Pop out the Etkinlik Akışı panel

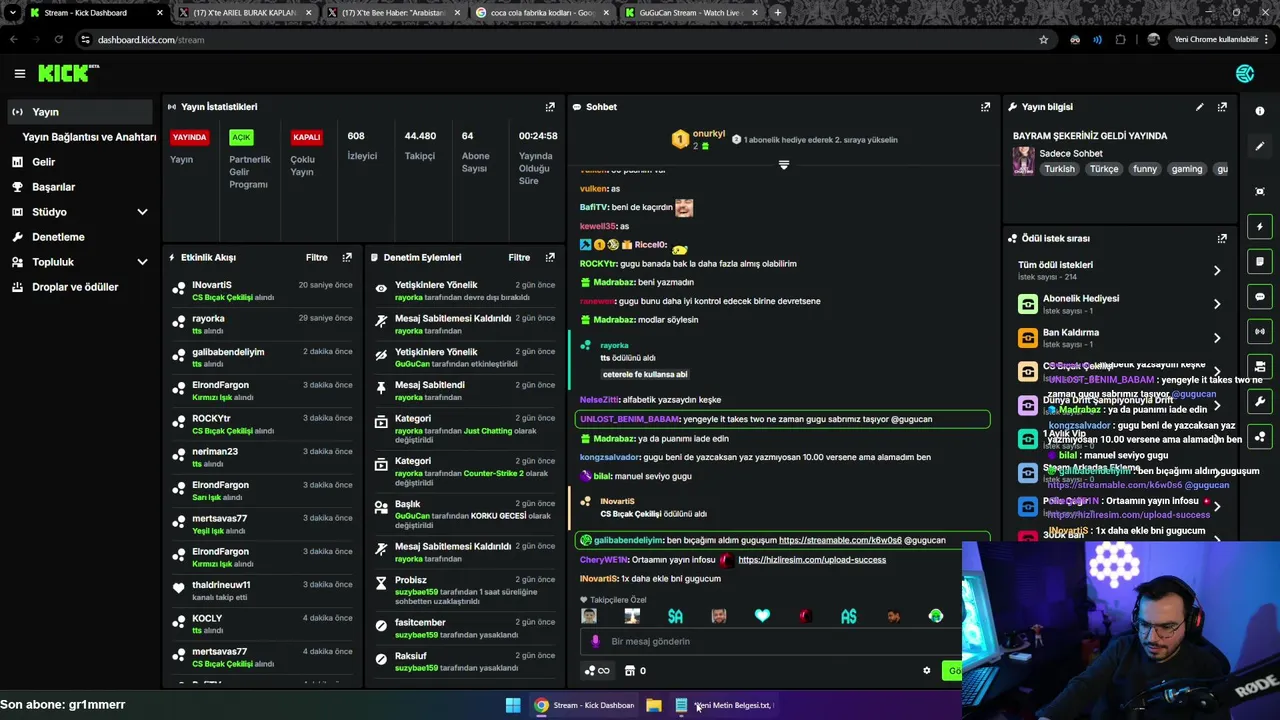coord(347,258)
